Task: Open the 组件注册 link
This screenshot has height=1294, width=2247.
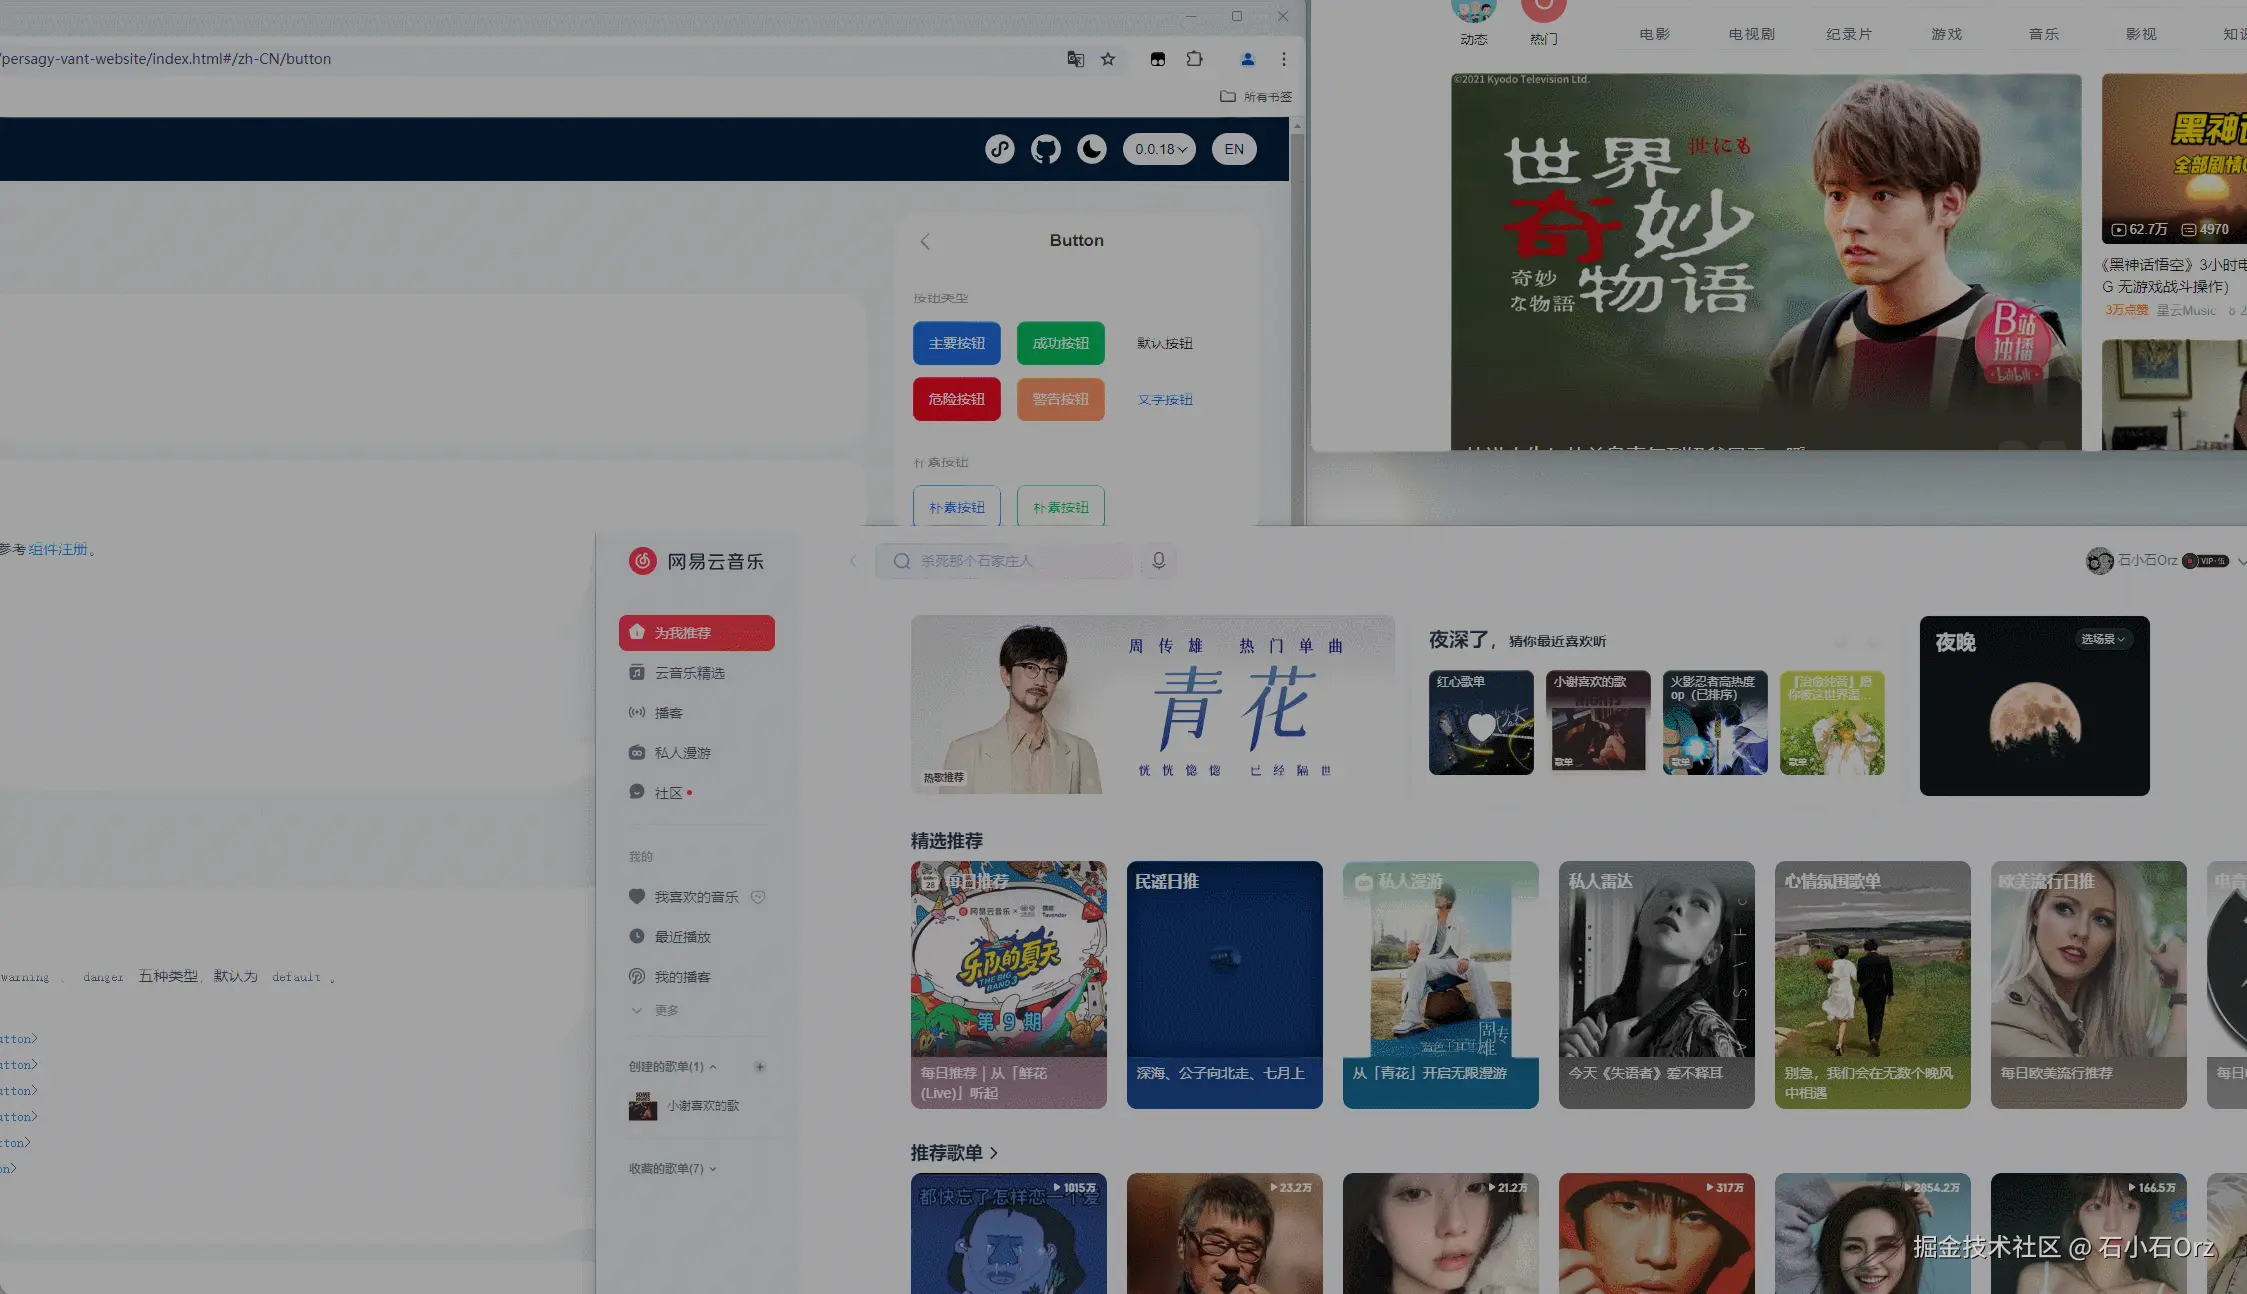Action: 58,549
